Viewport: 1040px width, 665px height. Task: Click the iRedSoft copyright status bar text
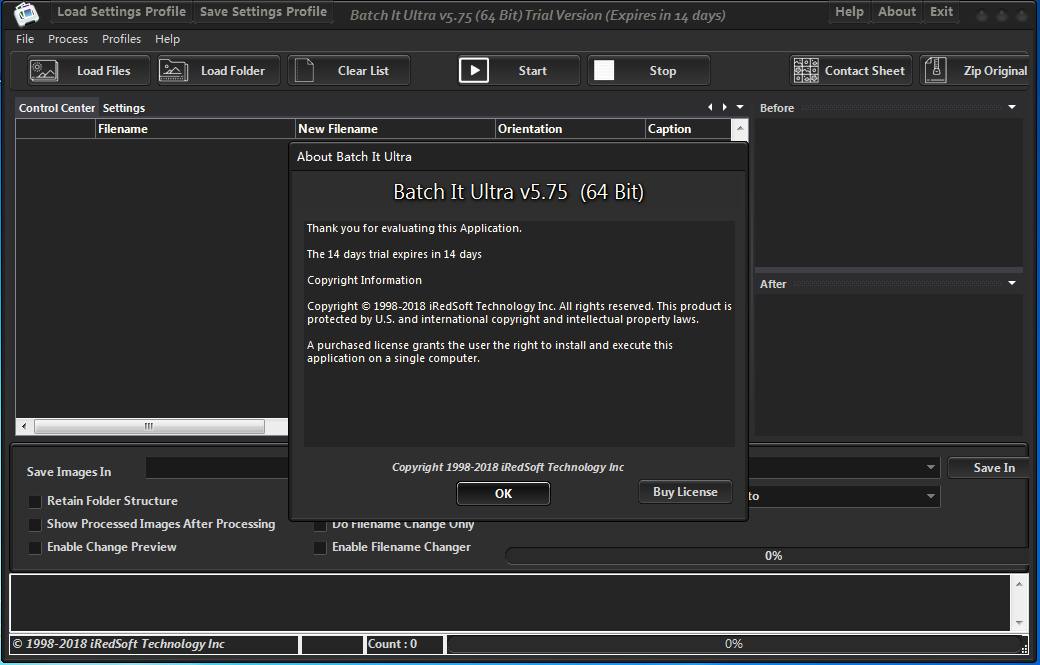119,644
